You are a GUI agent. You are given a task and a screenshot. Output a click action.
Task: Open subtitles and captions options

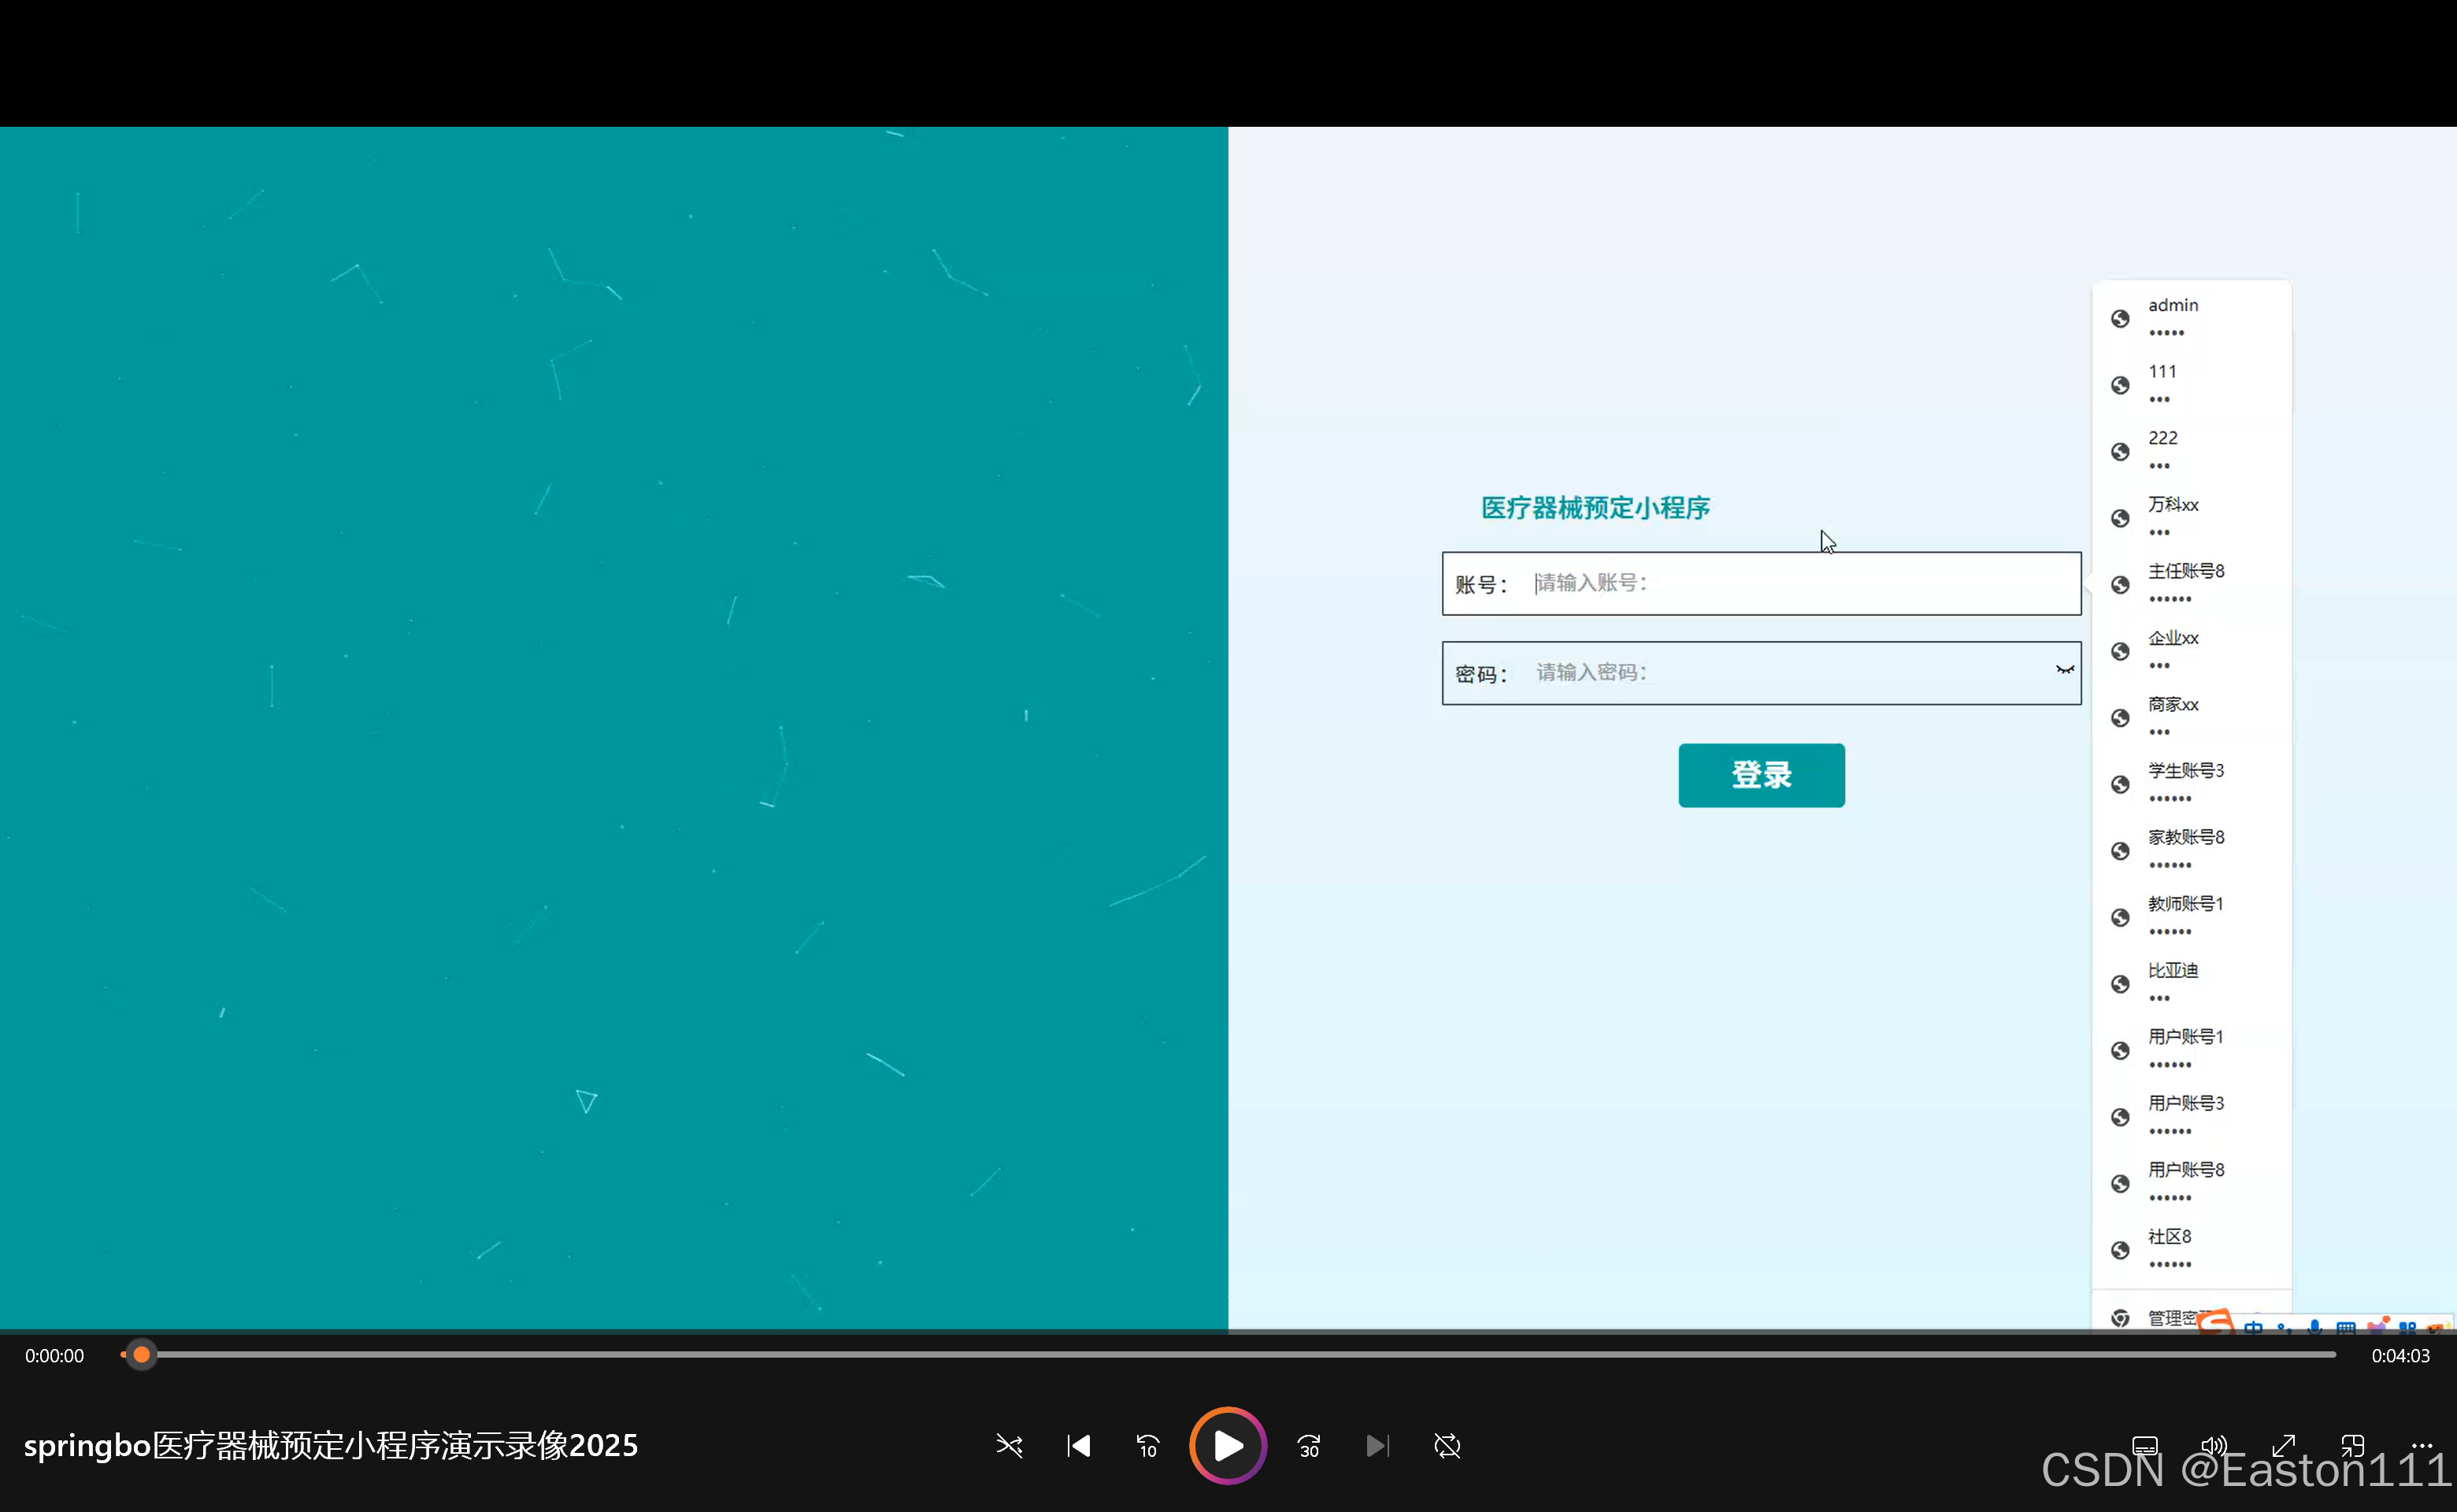(x=2145, y=1445)
